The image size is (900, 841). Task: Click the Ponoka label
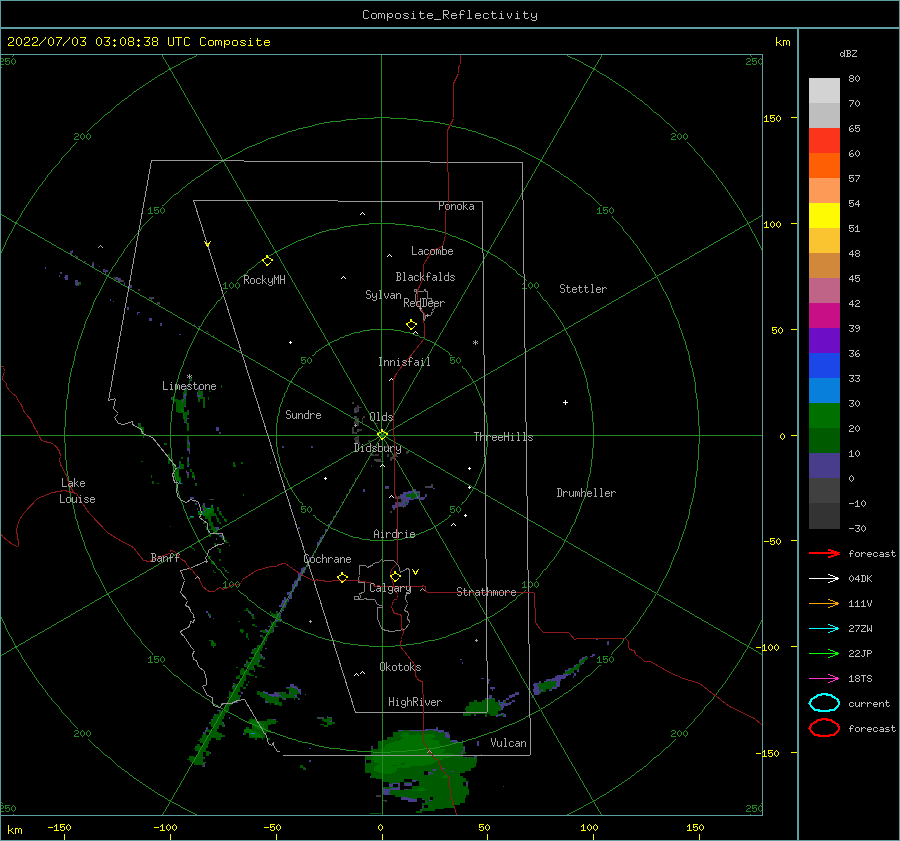click(x=456, y=207)
